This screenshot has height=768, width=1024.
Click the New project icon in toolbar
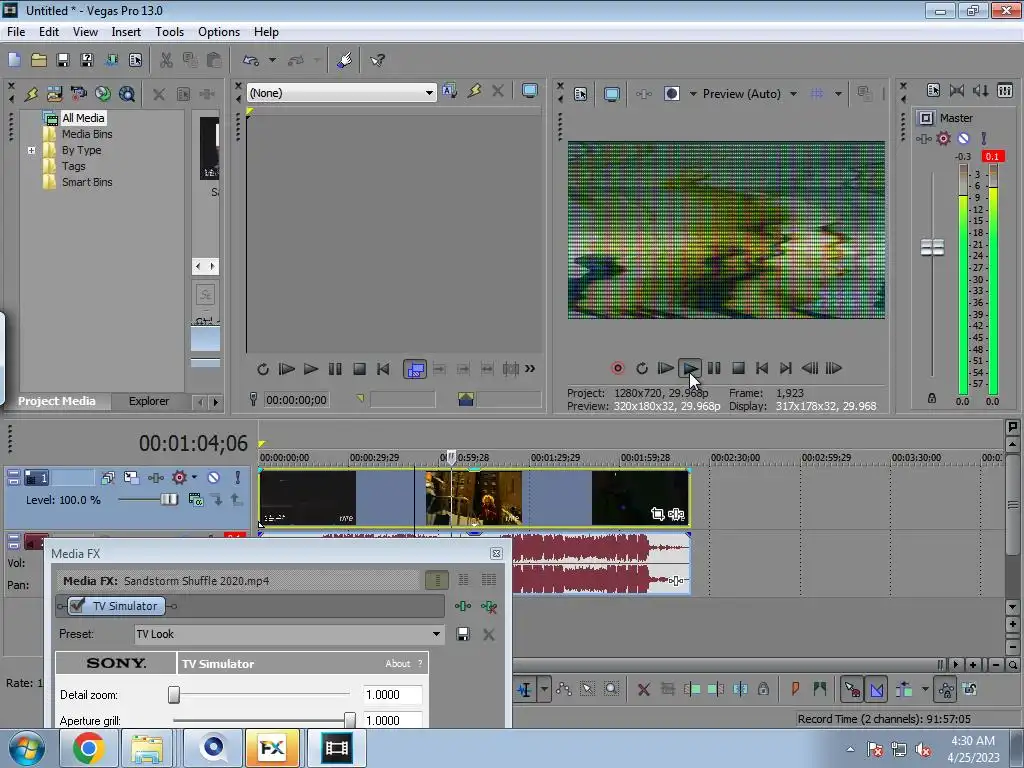point(14,60)
